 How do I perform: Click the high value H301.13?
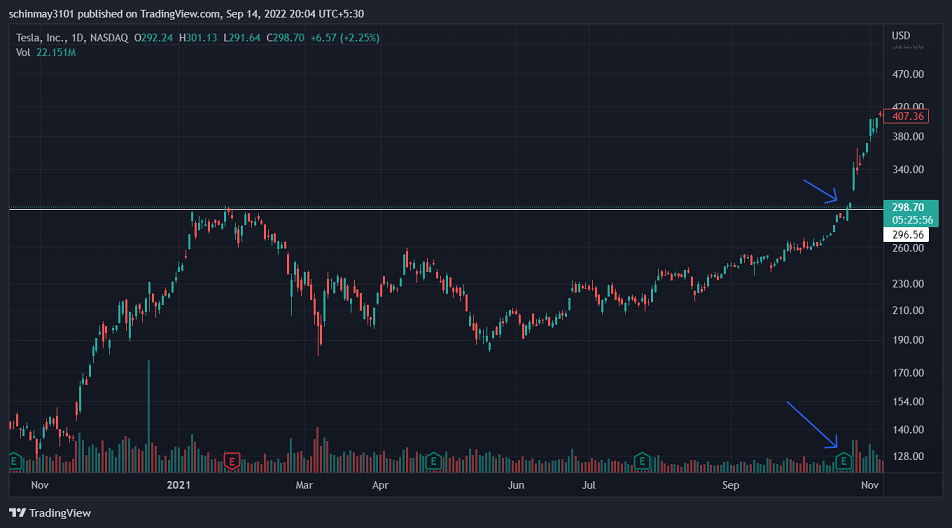(198, 38)
